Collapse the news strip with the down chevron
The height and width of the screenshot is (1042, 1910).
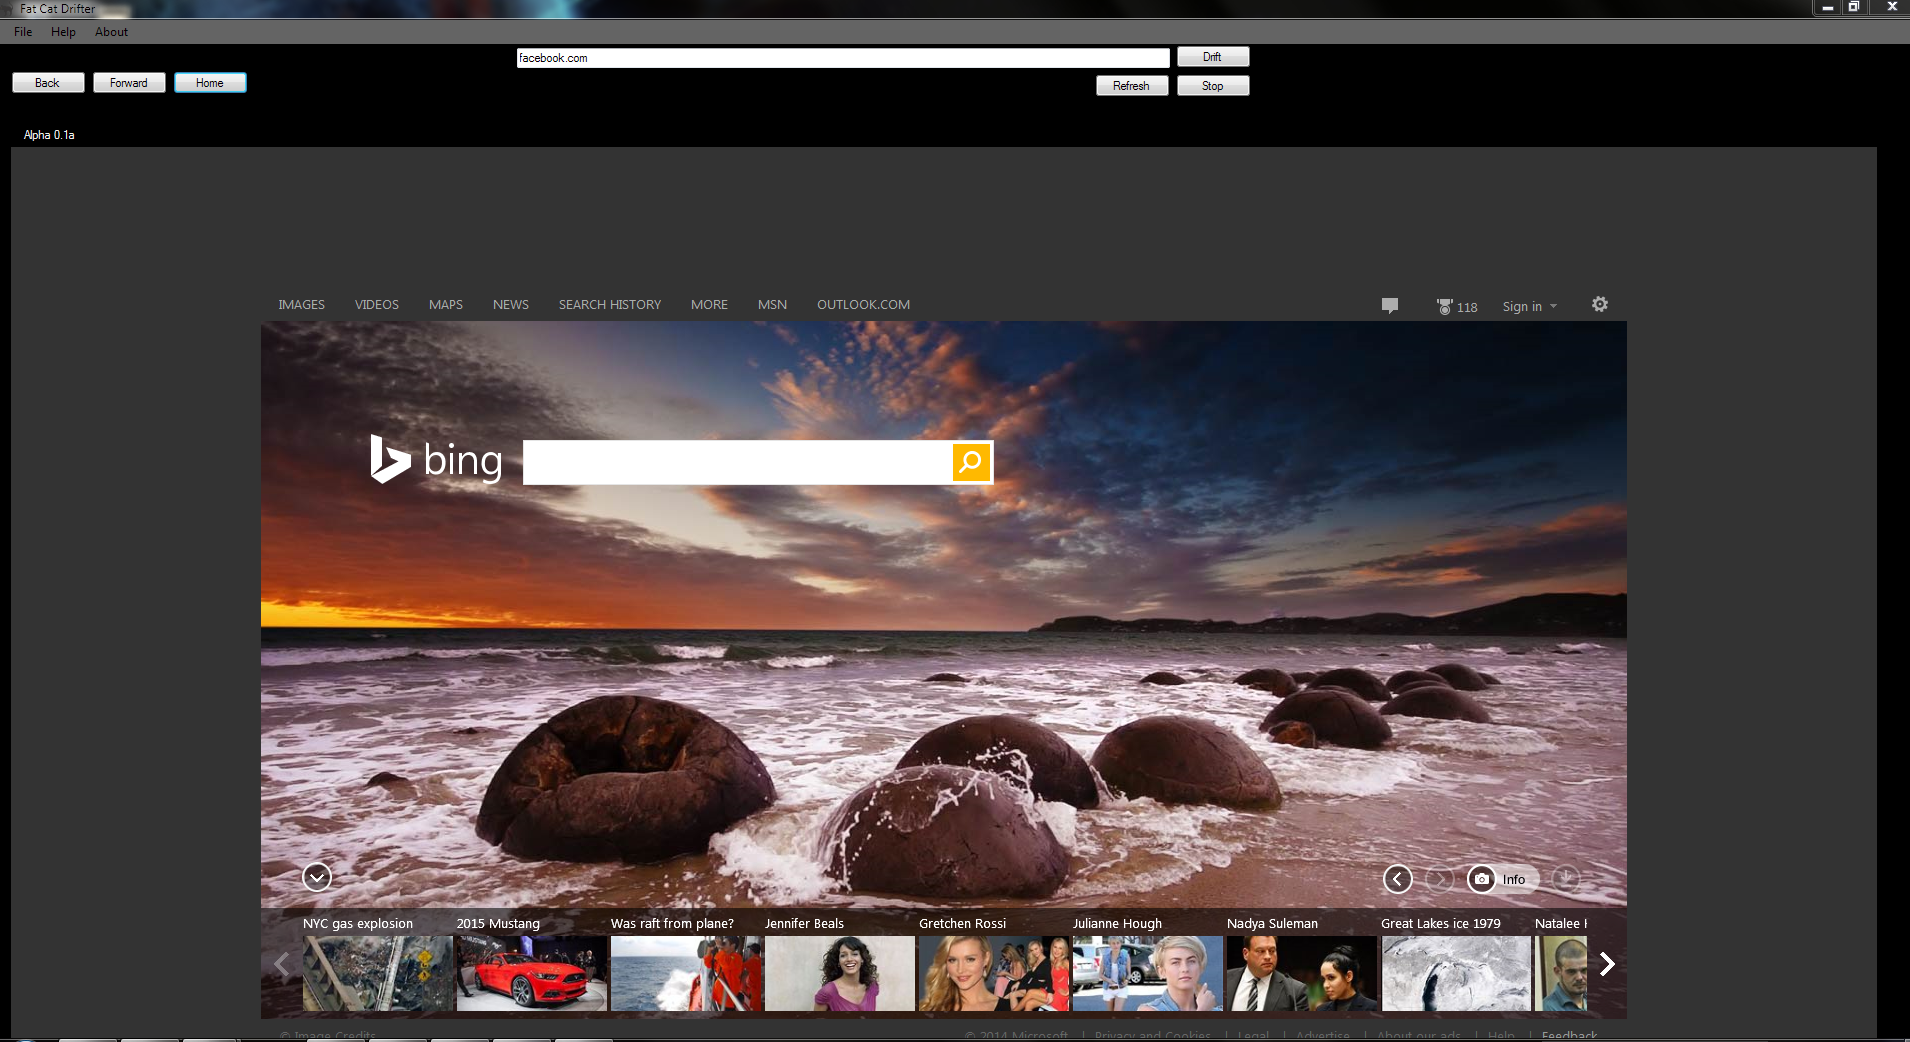[x=317, y=877]
